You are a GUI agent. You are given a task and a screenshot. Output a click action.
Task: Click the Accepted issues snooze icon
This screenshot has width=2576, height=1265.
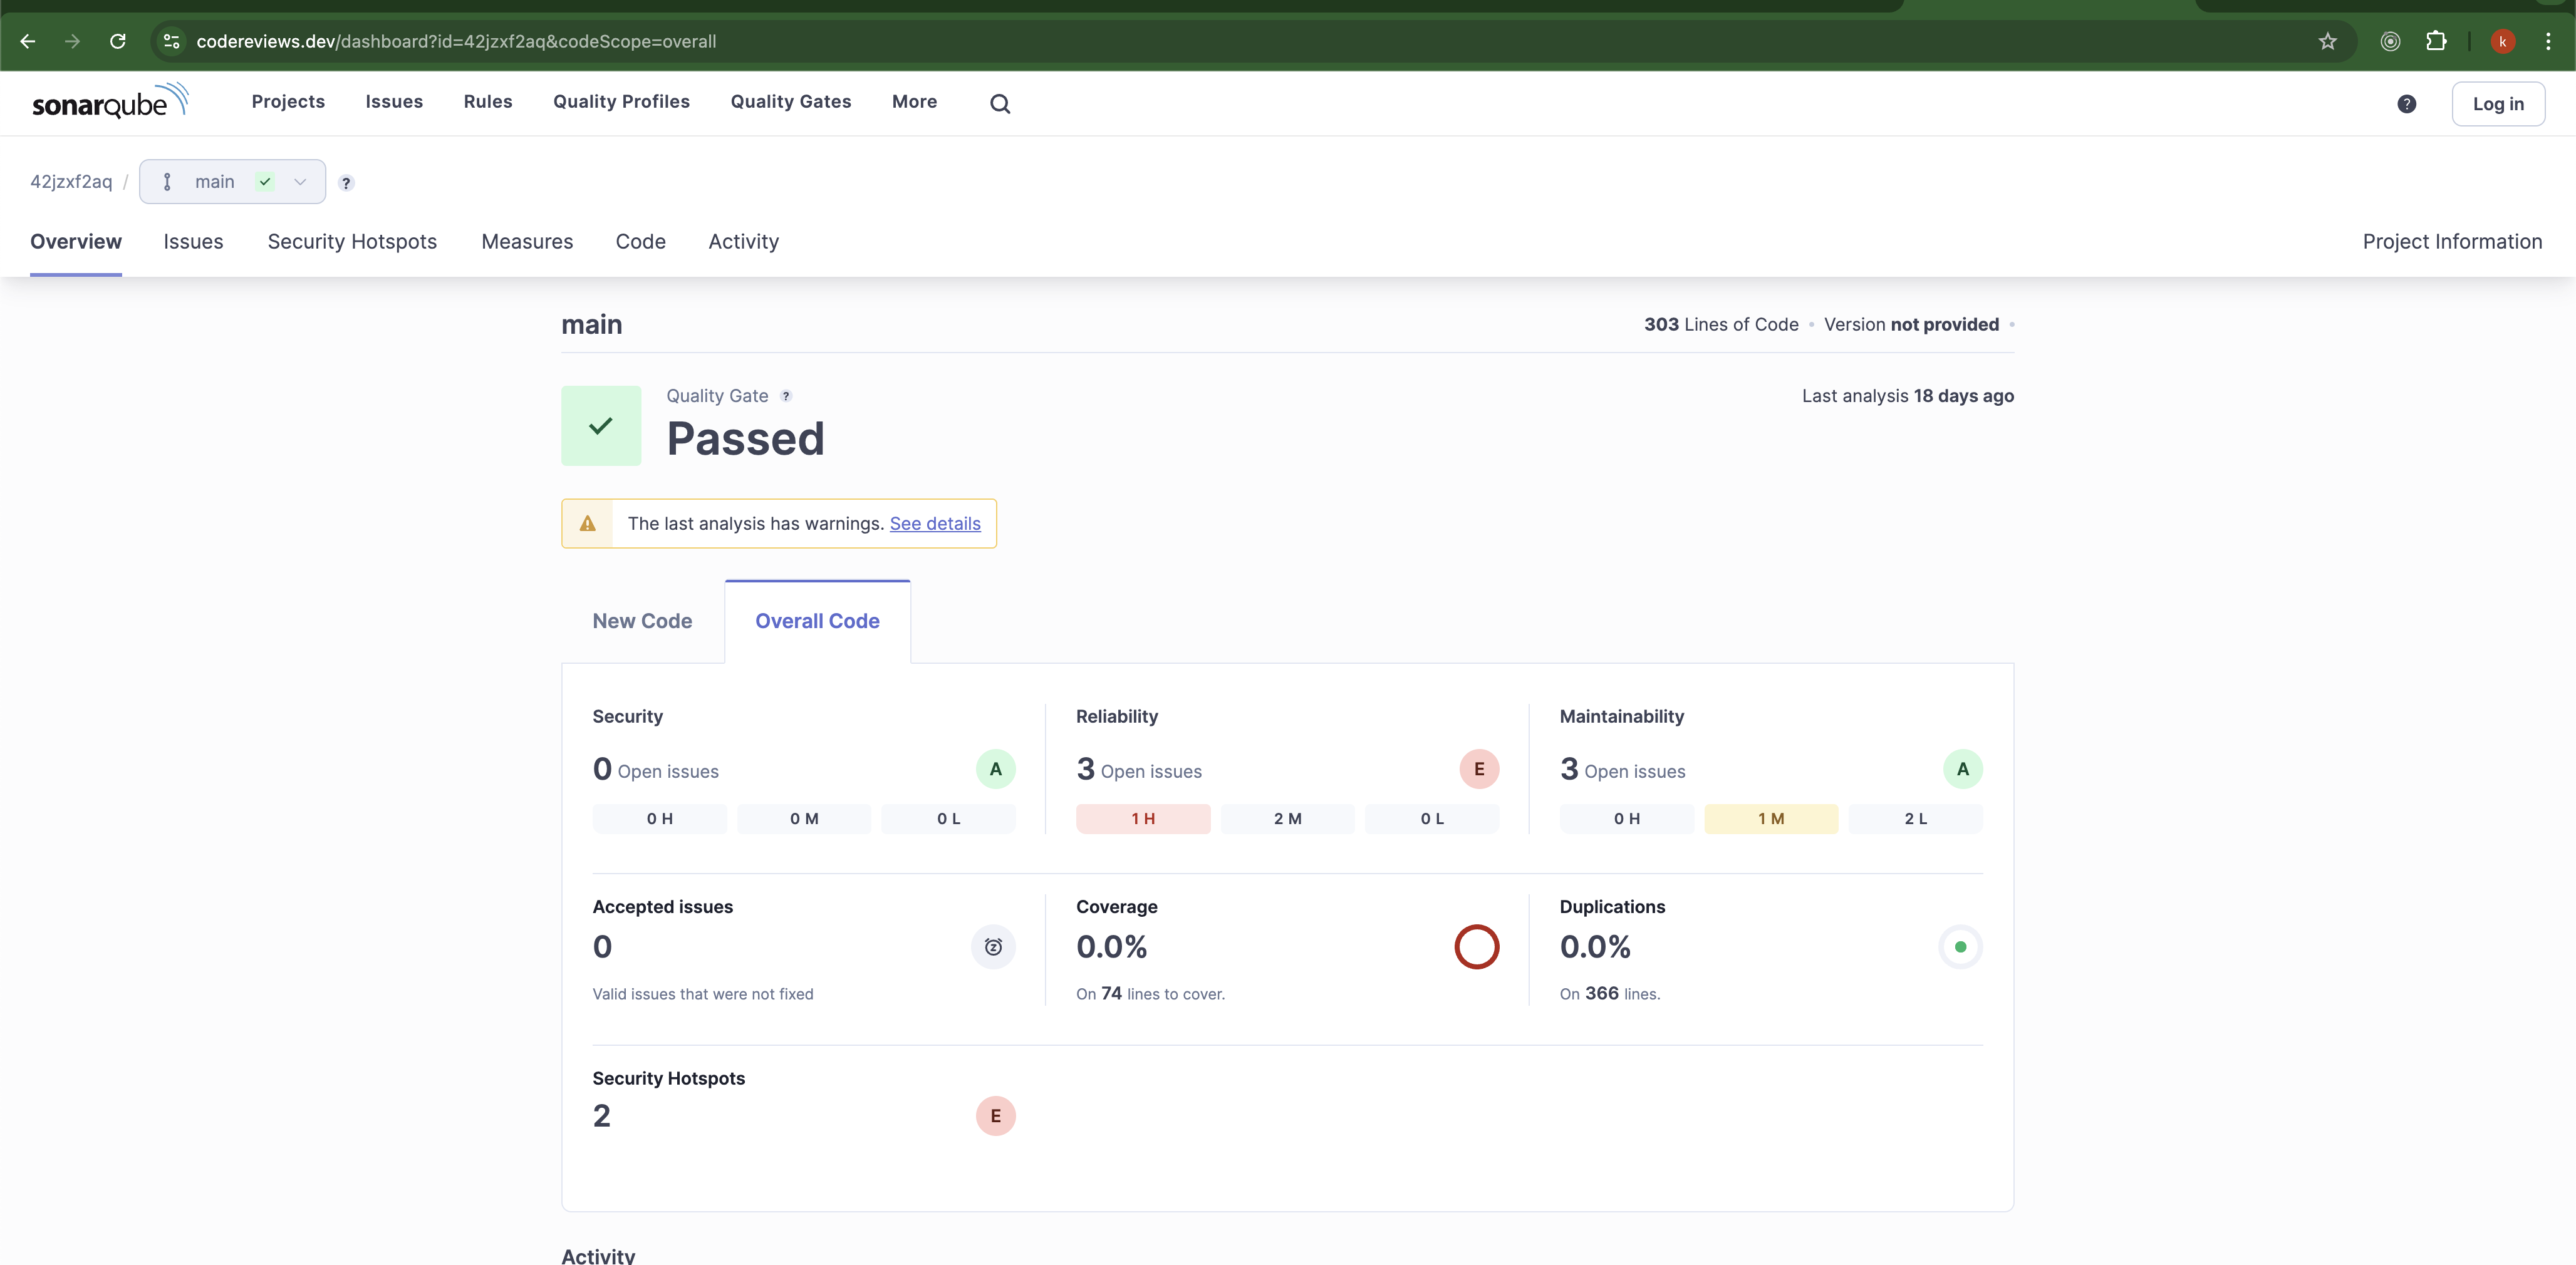pos(992,947)
